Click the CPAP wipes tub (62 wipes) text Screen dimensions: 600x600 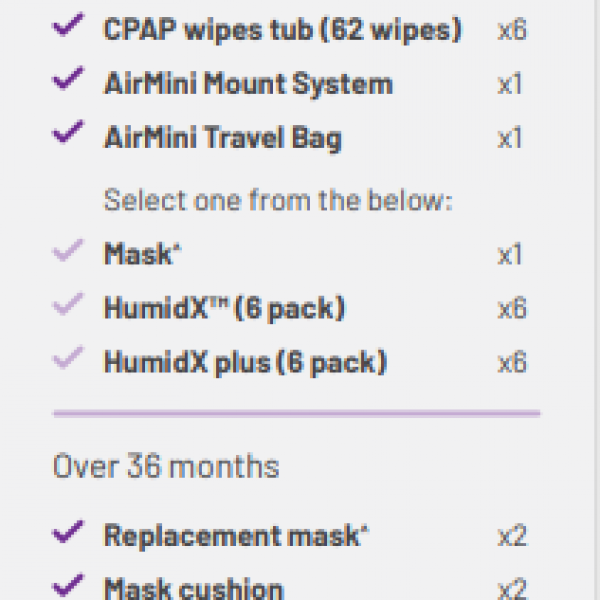coord(283,30)
